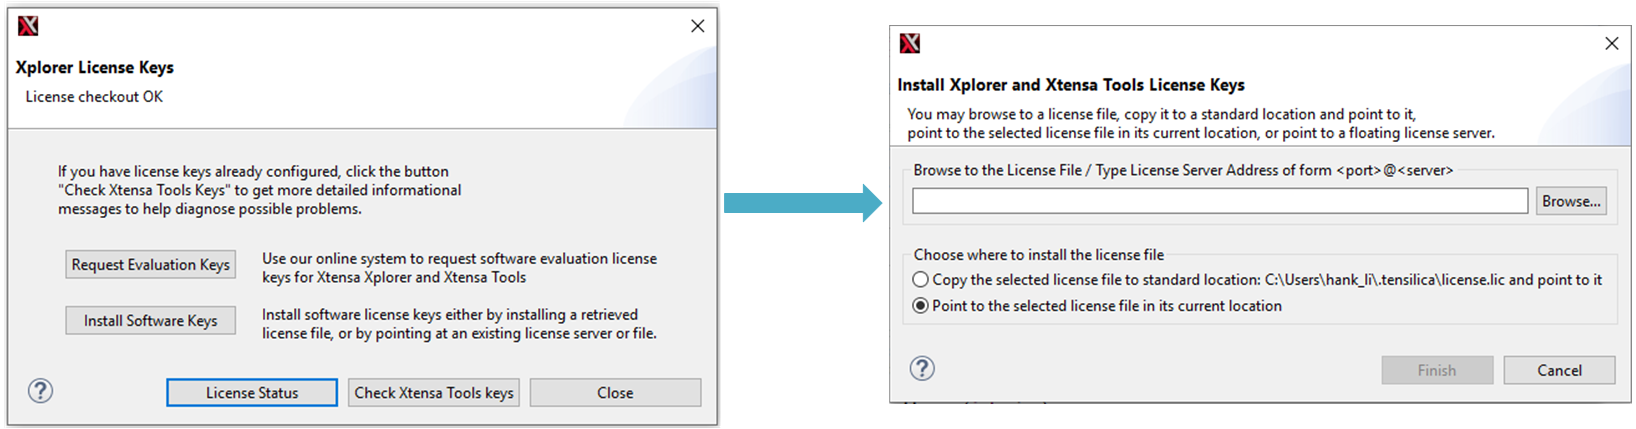Run Check Xtensa Tools keys
1636x429 pixels.
[434, 393]
